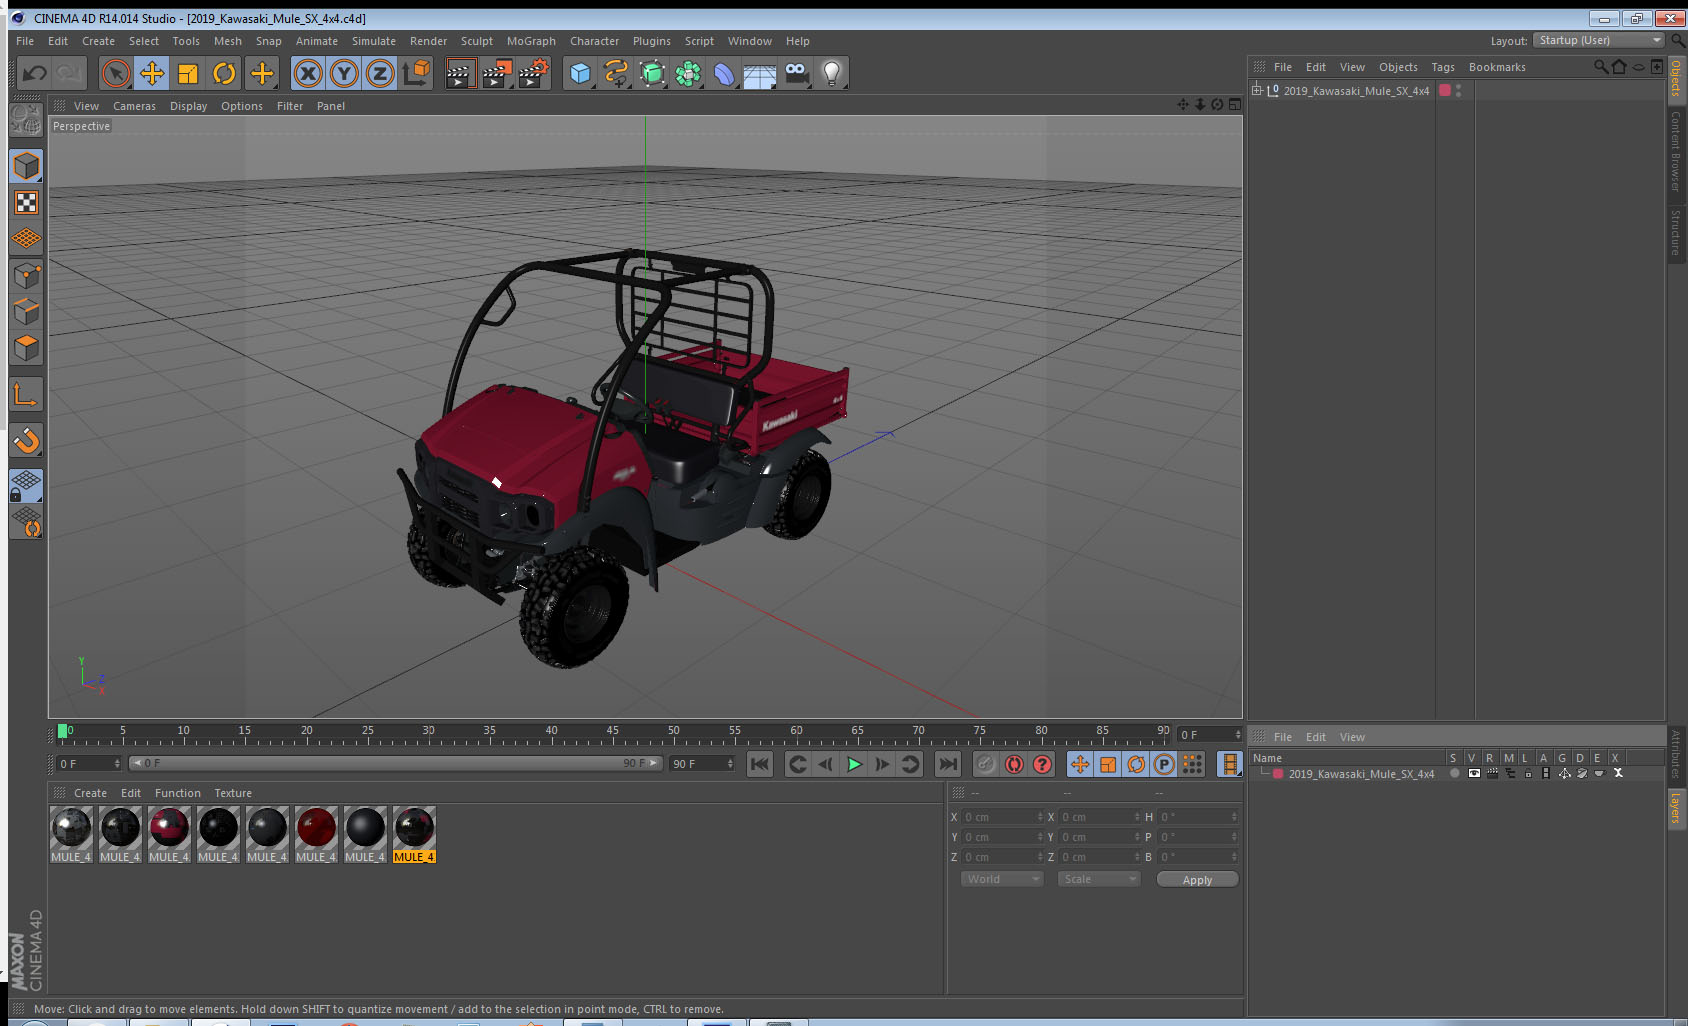Open the viewport Display menu

188,106
